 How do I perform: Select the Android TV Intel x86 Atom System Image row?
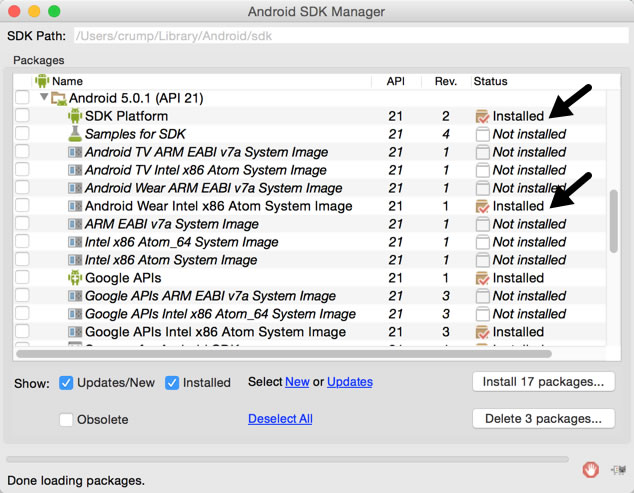pyautogui.click(x=311, y=170)
